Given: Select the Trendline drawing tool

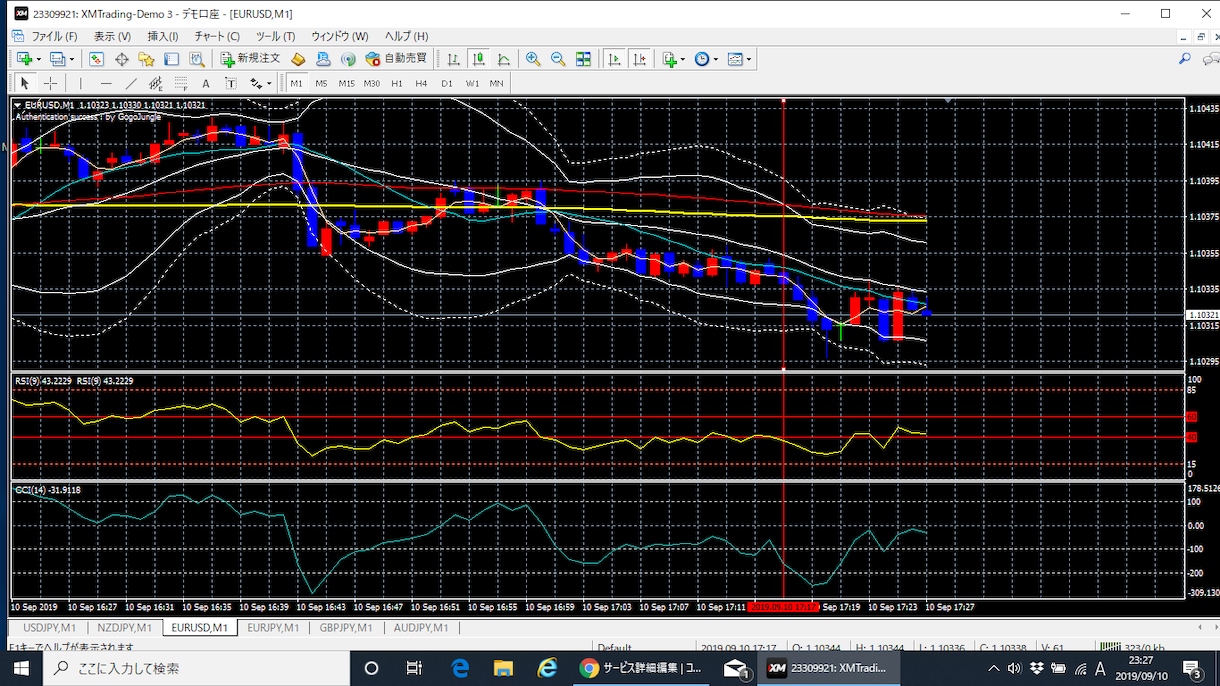Looking at the screenshot, I should pos(131,83).
